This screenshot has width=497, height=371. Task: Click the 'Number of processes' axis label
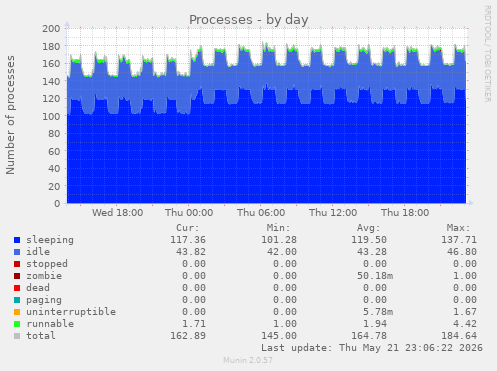[10, 115]
